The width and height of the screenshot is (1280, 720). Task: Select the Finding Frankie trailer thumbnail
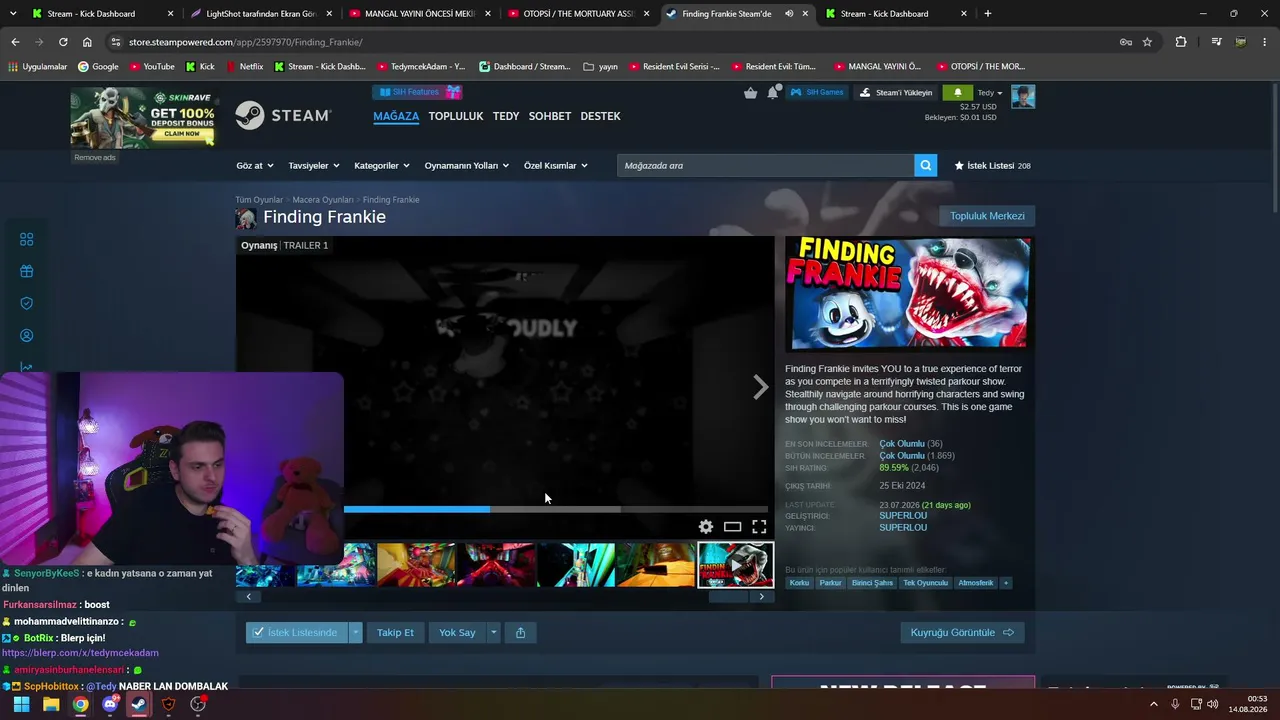[x=735, y=565]
